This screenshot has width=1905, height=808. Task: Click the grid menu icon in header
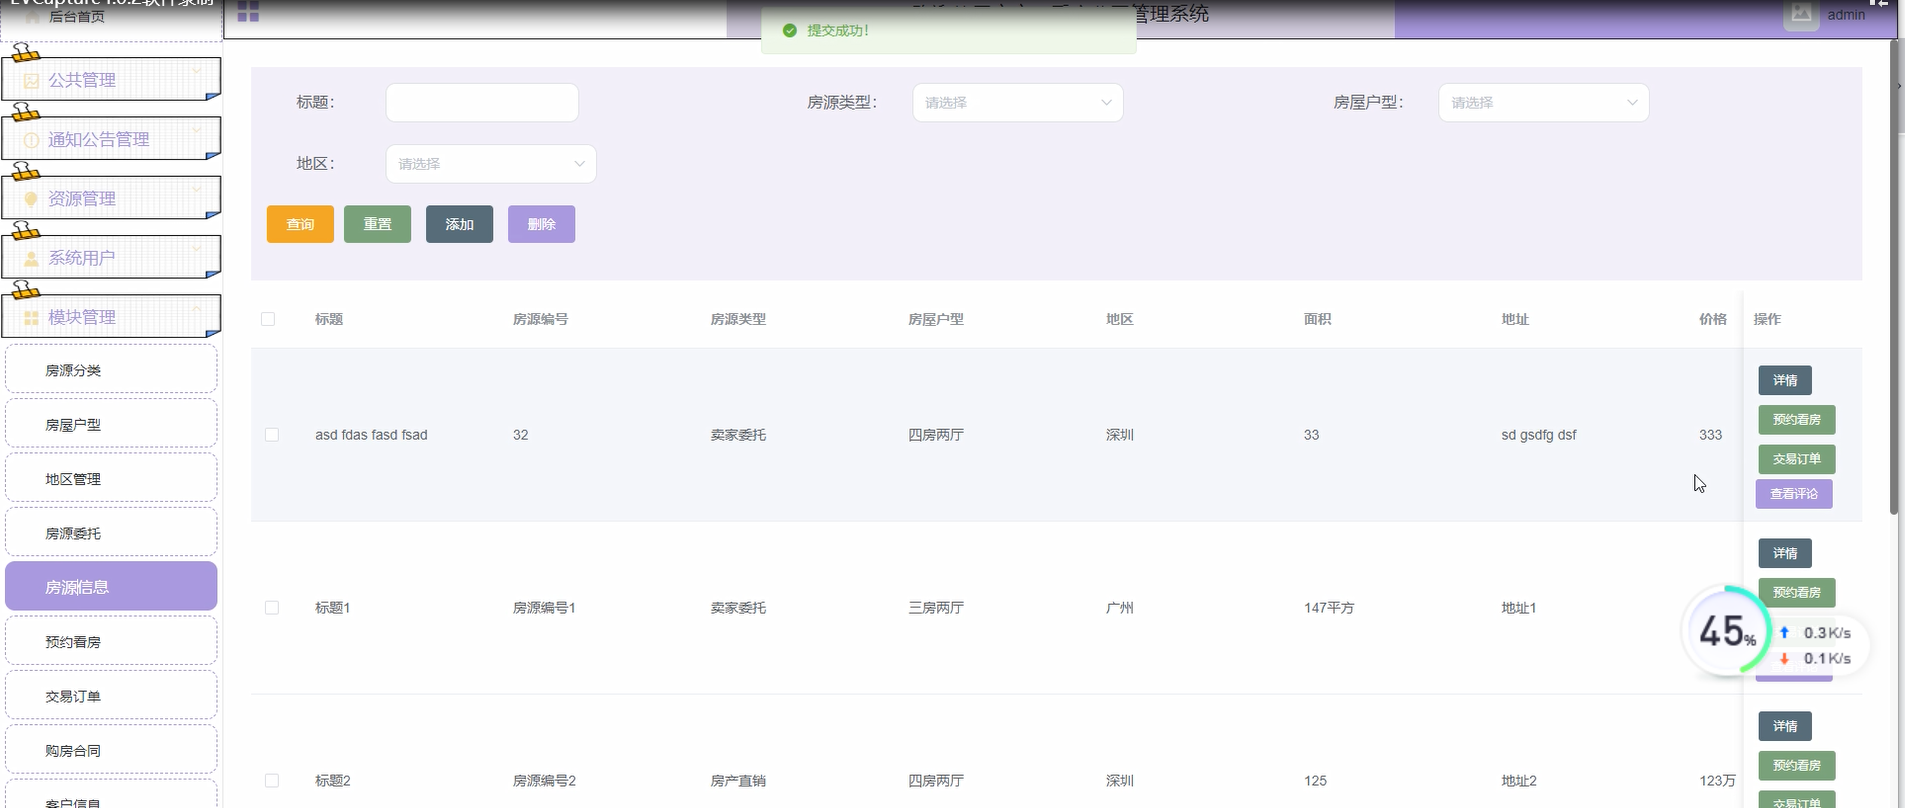(x=248, y=12)
